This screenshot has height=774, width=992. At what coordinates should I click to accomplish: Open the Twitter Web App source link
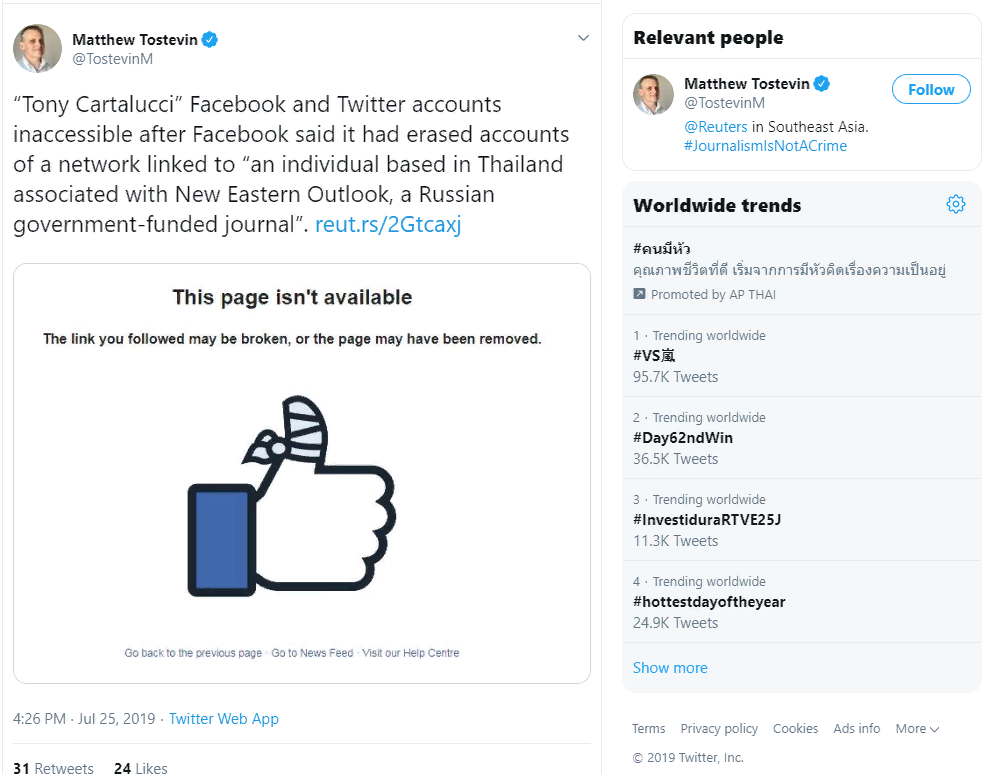223,719
